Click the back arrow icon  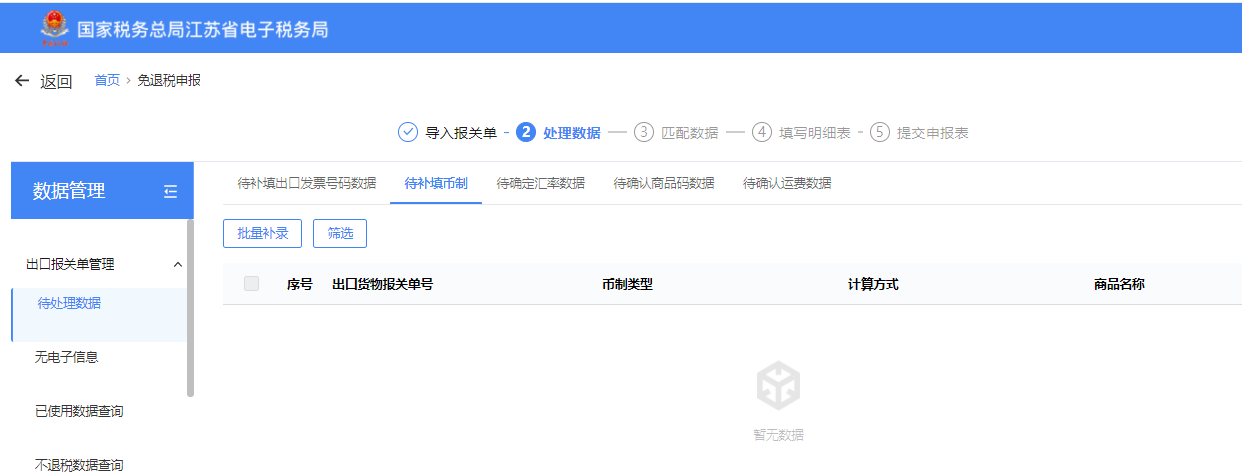pyautogui.click(x=22, y=81)
